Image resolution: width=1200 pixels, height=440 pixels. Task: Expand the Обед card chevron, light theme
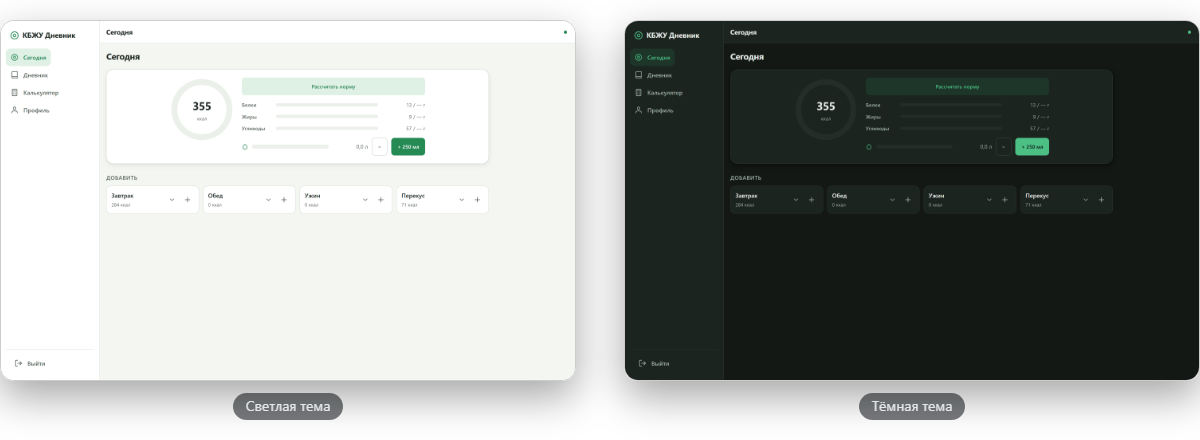[268, 199]
